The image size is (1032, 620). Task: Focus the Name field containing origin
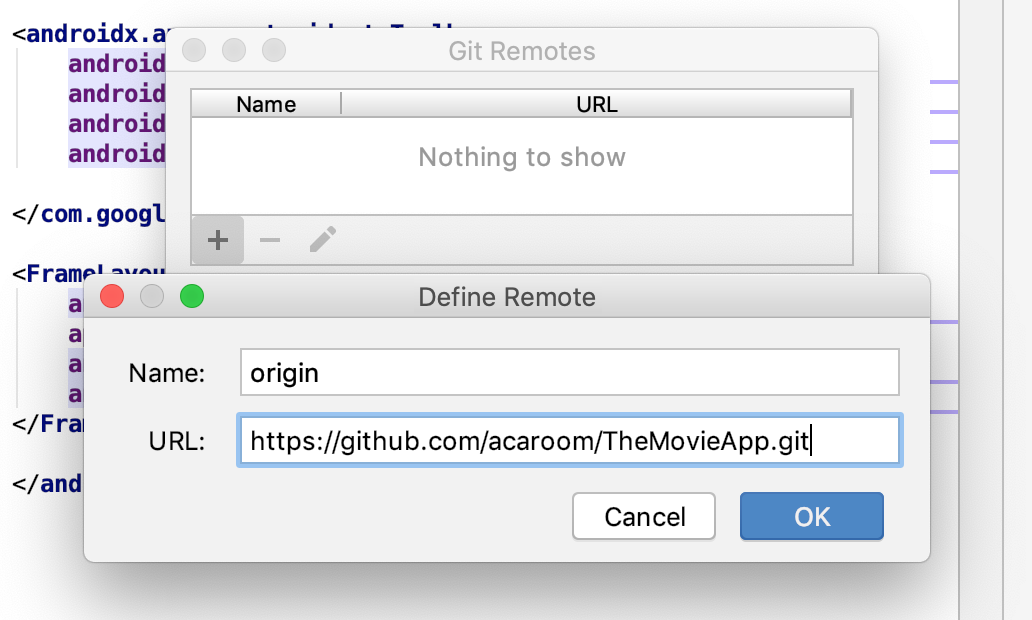click(x=569, y=373)
